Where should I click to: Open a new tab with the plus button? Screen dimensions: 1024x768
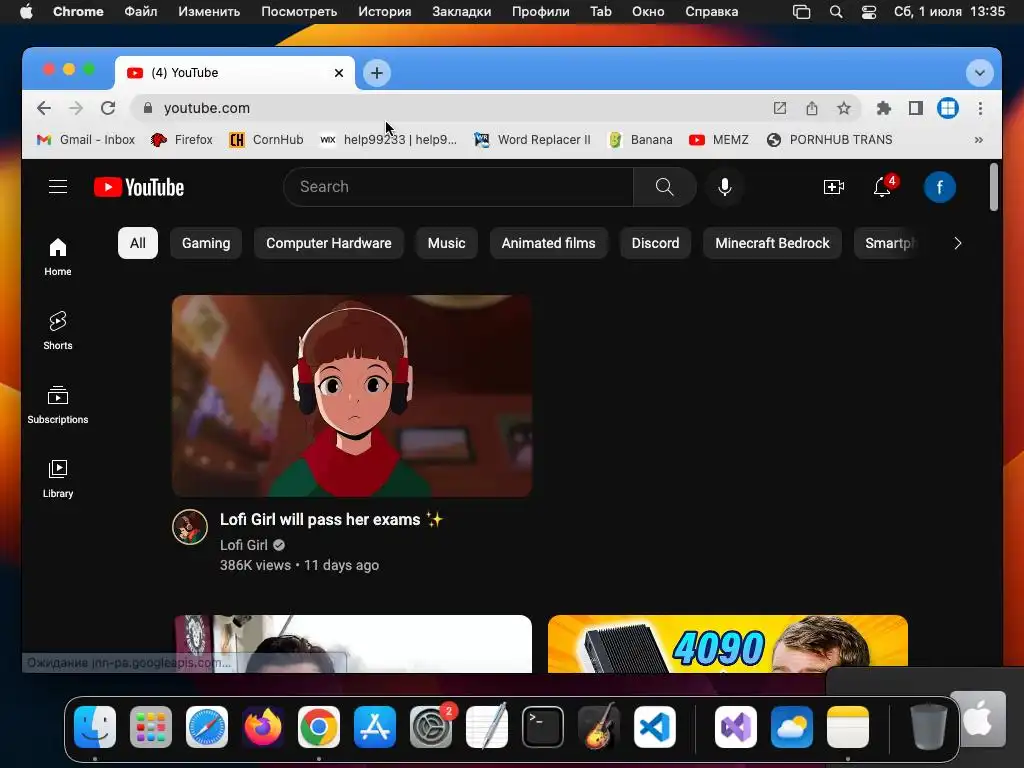(377, 72)
